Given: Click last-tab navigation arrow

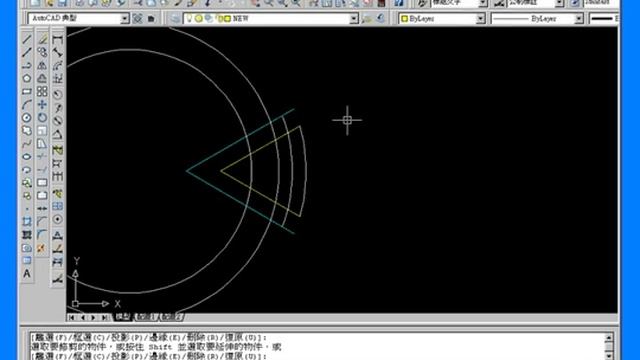Looking at the screenshot, I should [x=104, y=317].
